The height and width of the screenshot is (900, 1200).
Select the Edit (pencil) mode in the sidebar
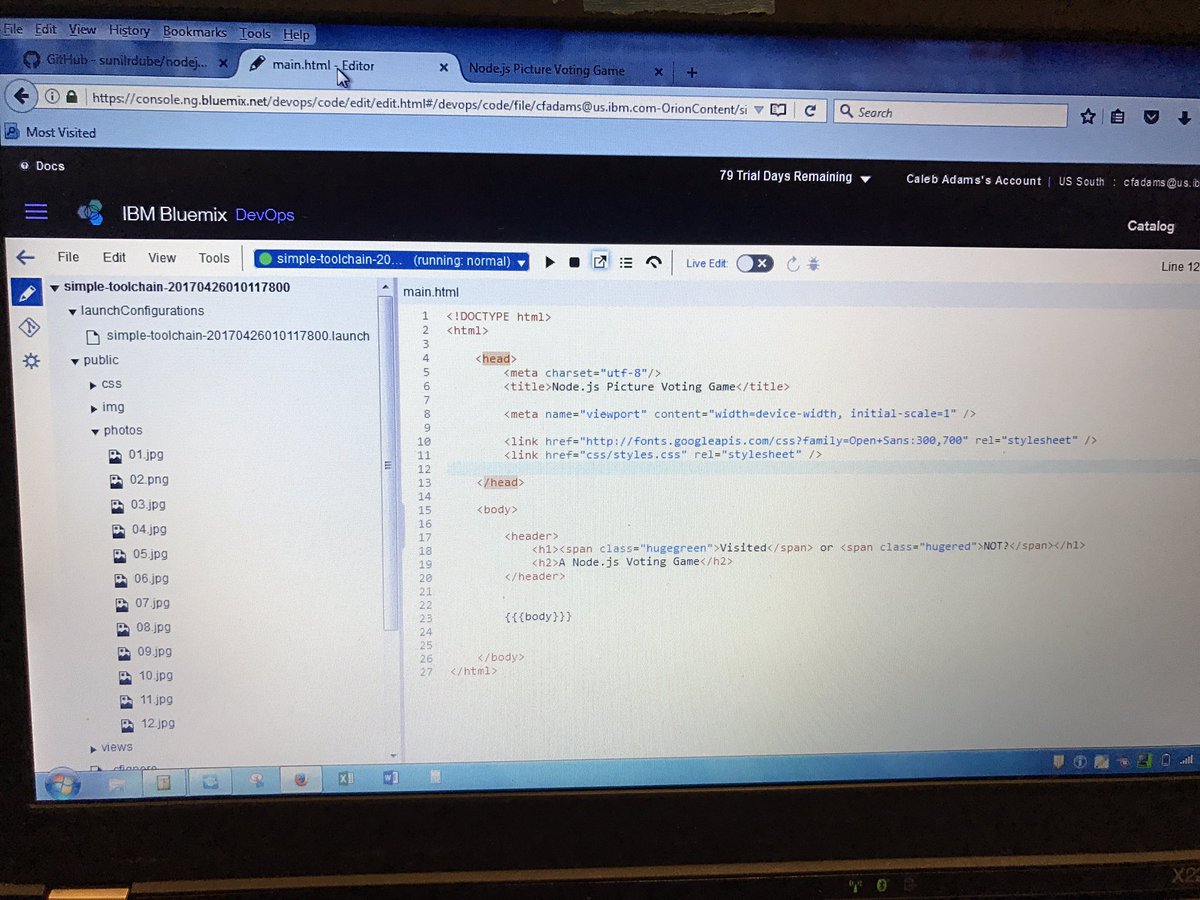pyautogui.click(x=28, y=292)
